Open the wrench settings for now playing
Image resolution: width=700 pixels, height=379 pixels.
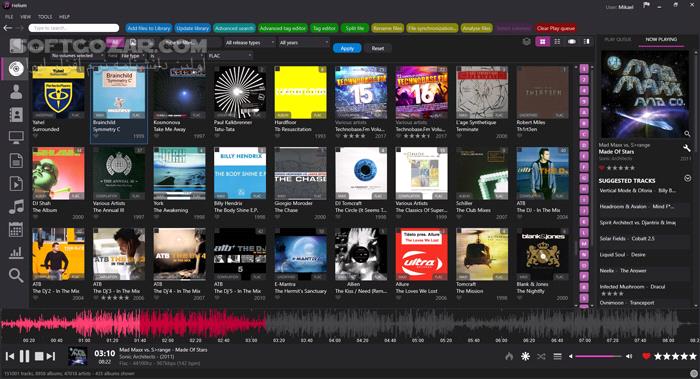click(687, 148)
